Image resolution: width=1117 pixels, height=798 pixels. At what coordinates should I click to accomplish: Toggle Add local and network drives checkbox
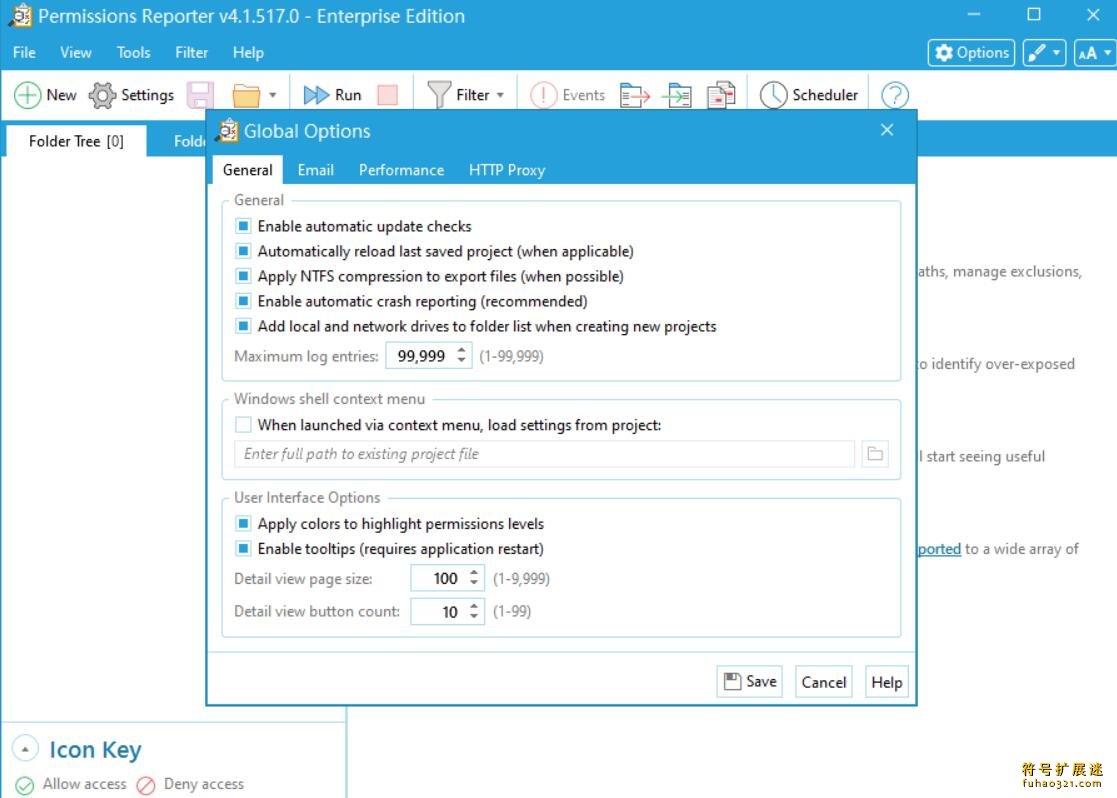pyautogui.click(x=243, y=326)
